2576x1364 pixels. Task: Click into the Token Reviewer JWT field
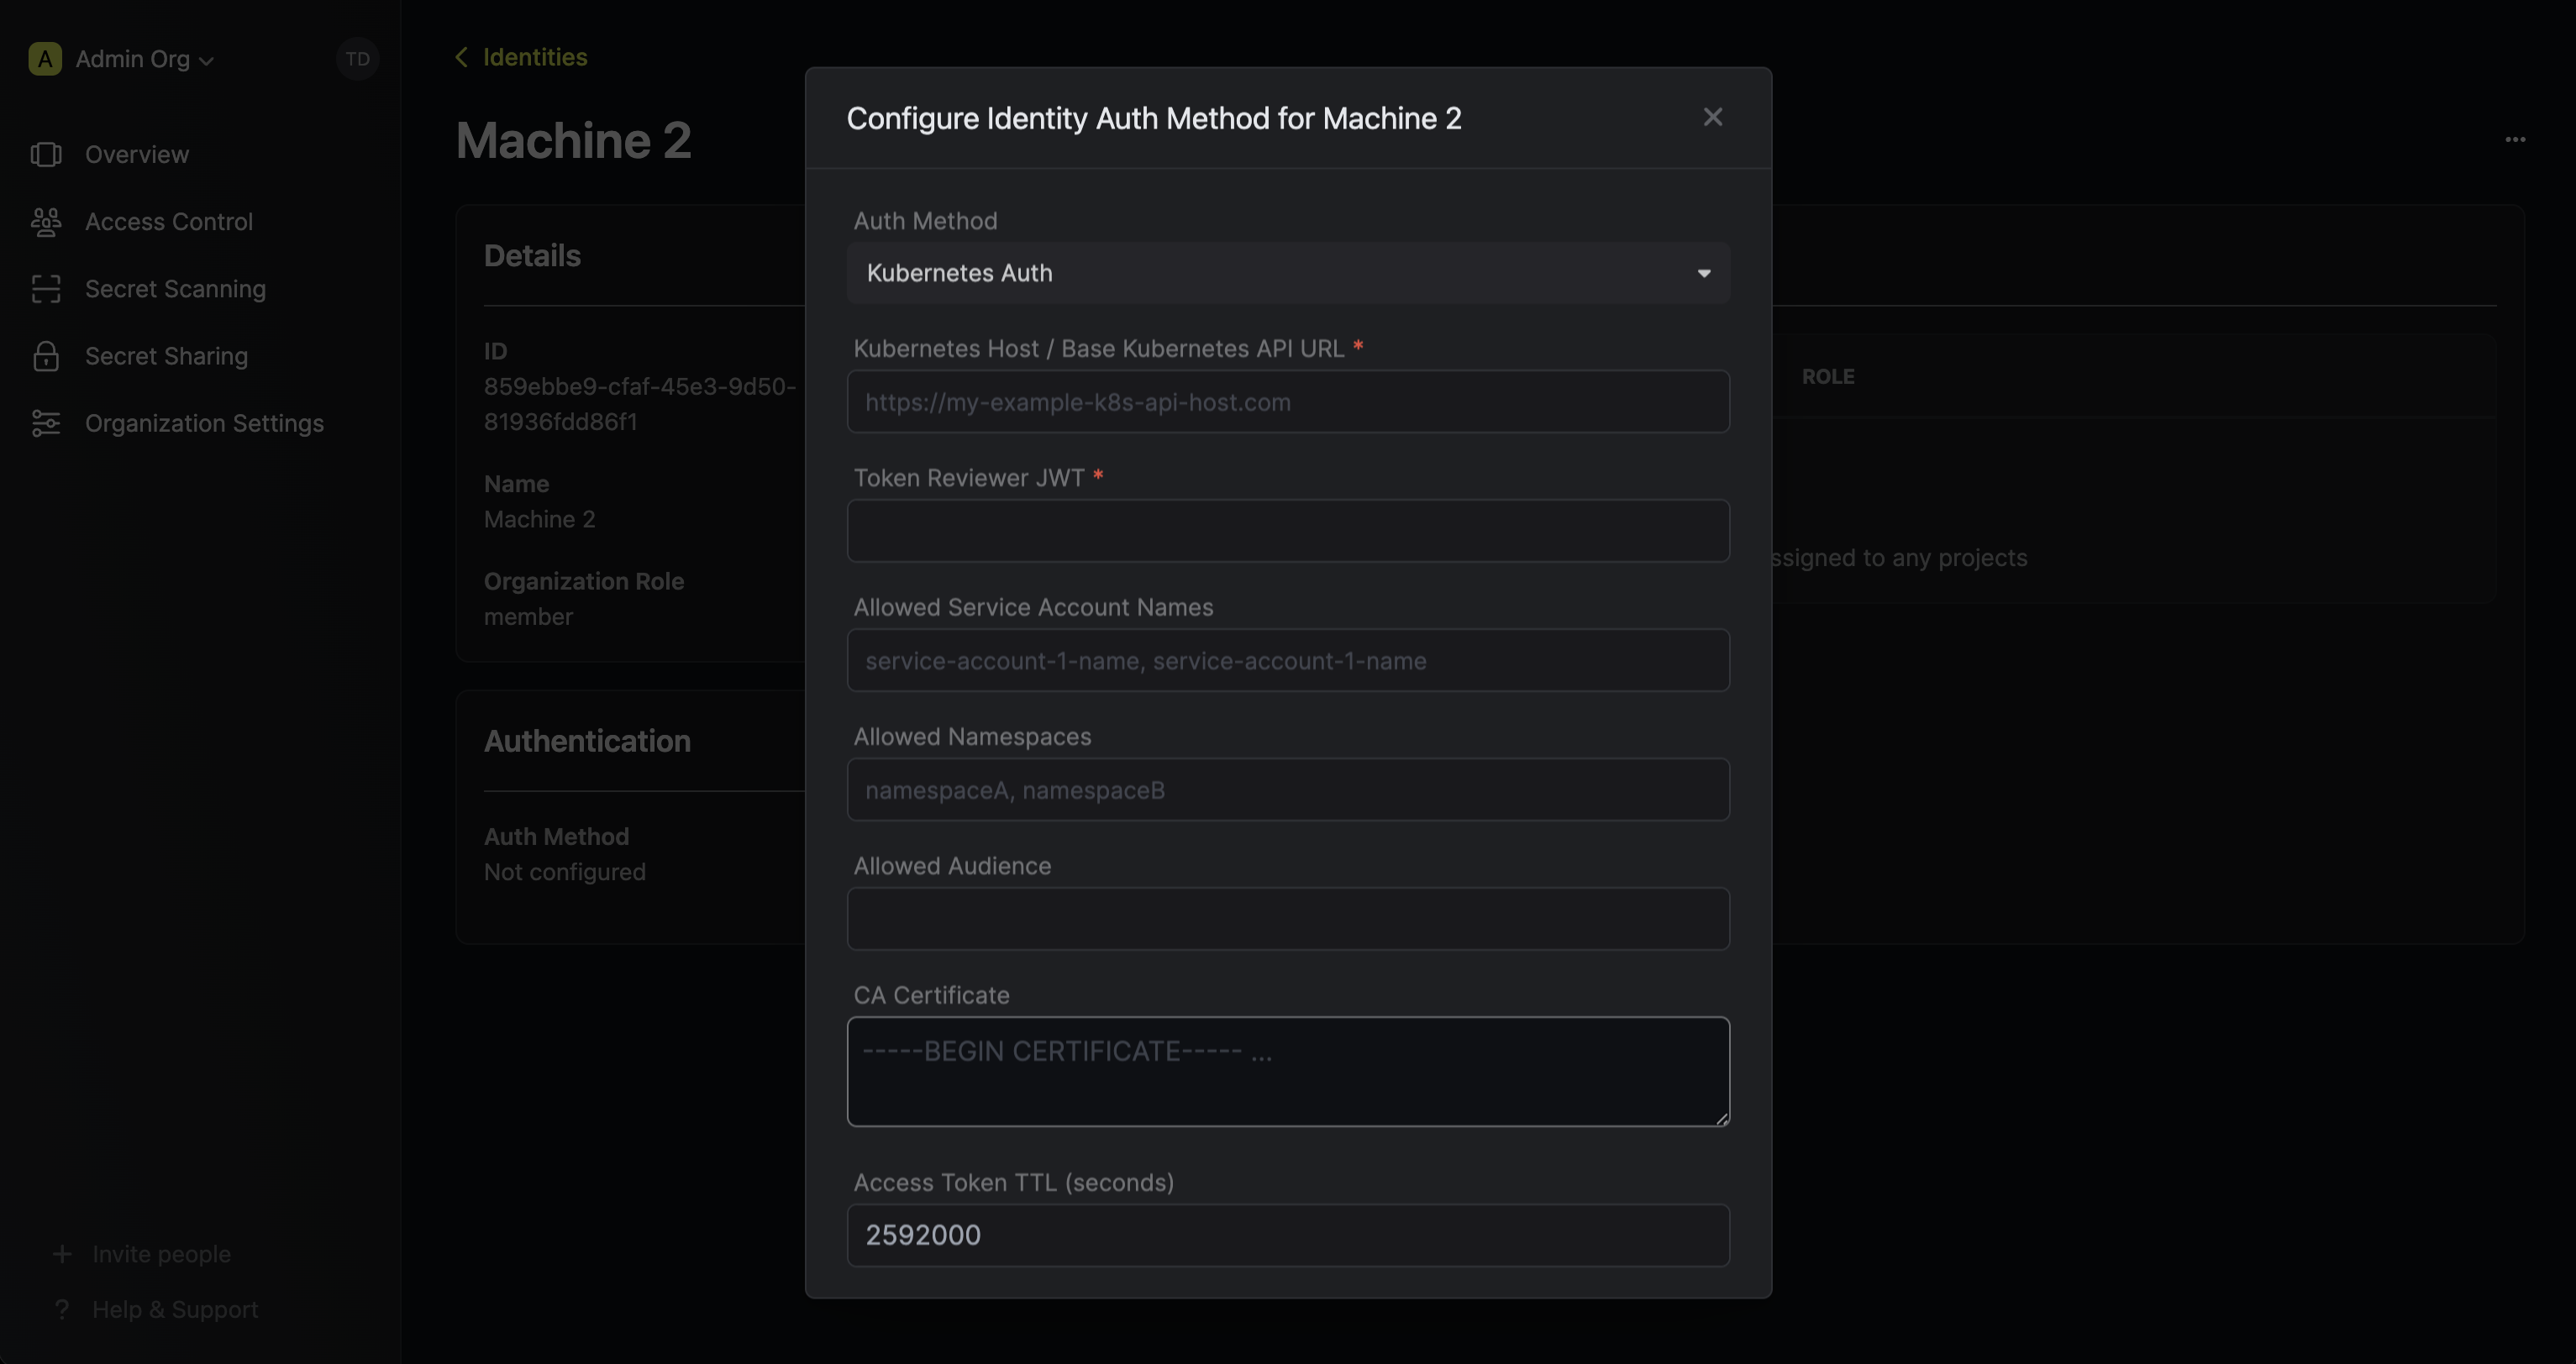click(x=1287, y=531)
